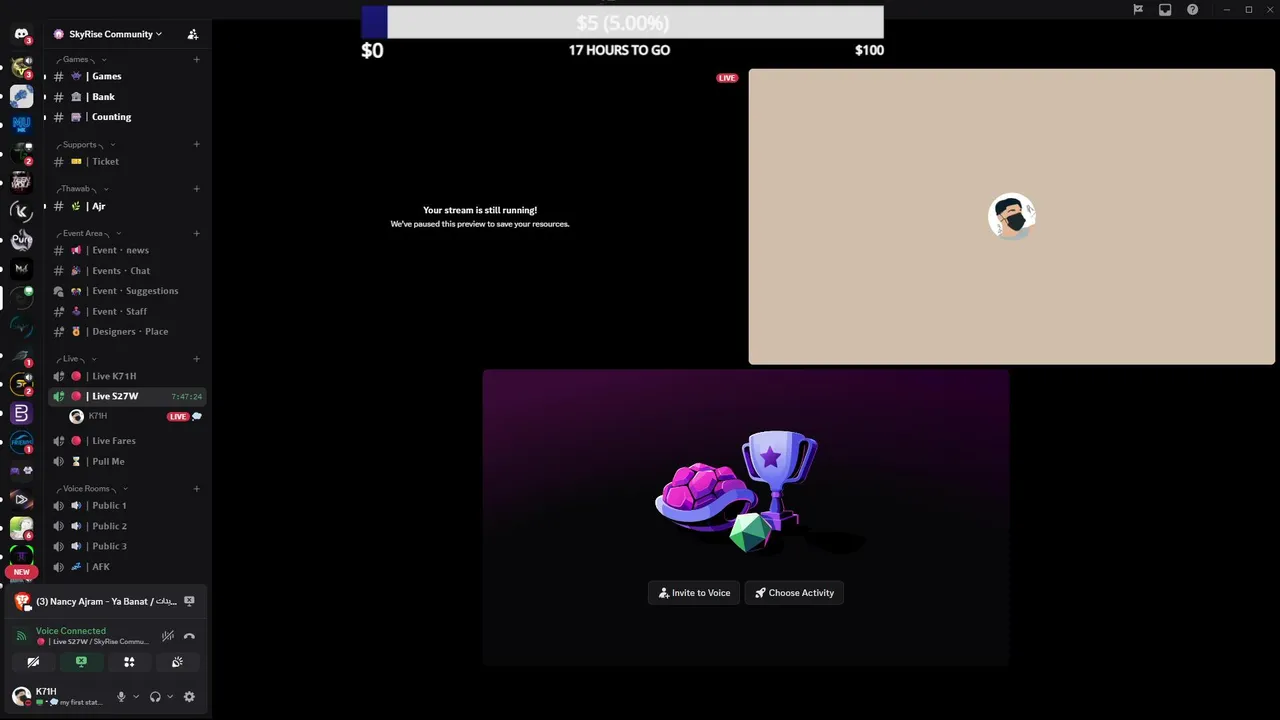
Task: Open the Ajr channel
Action: click(x=126, y=206)
